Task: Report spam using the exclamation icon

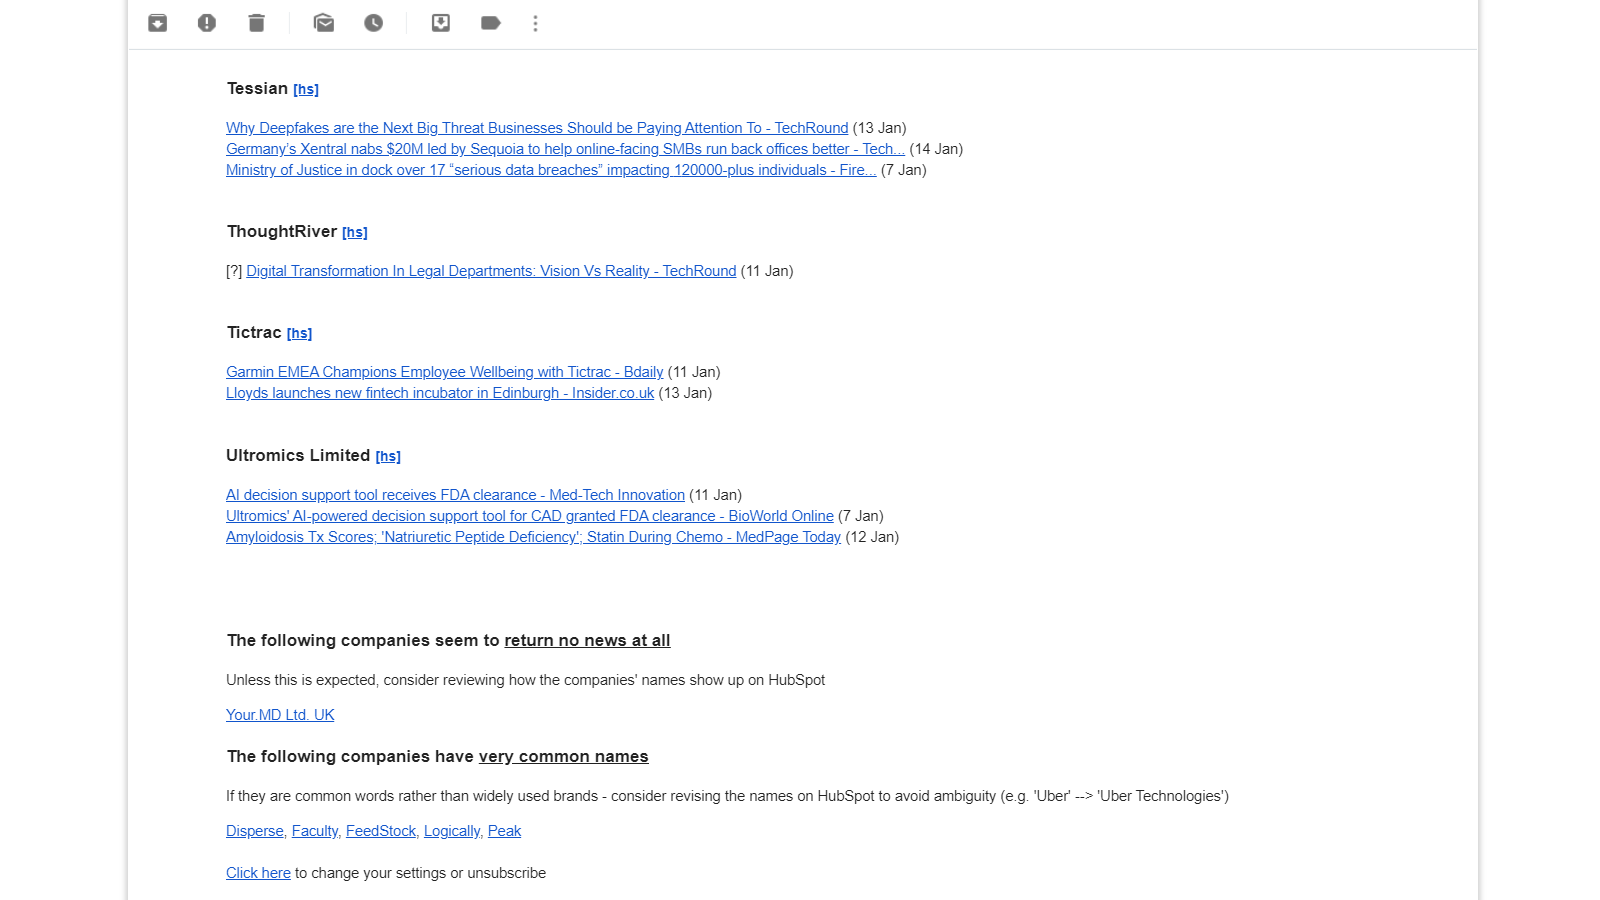Action: tap(207, 23)
